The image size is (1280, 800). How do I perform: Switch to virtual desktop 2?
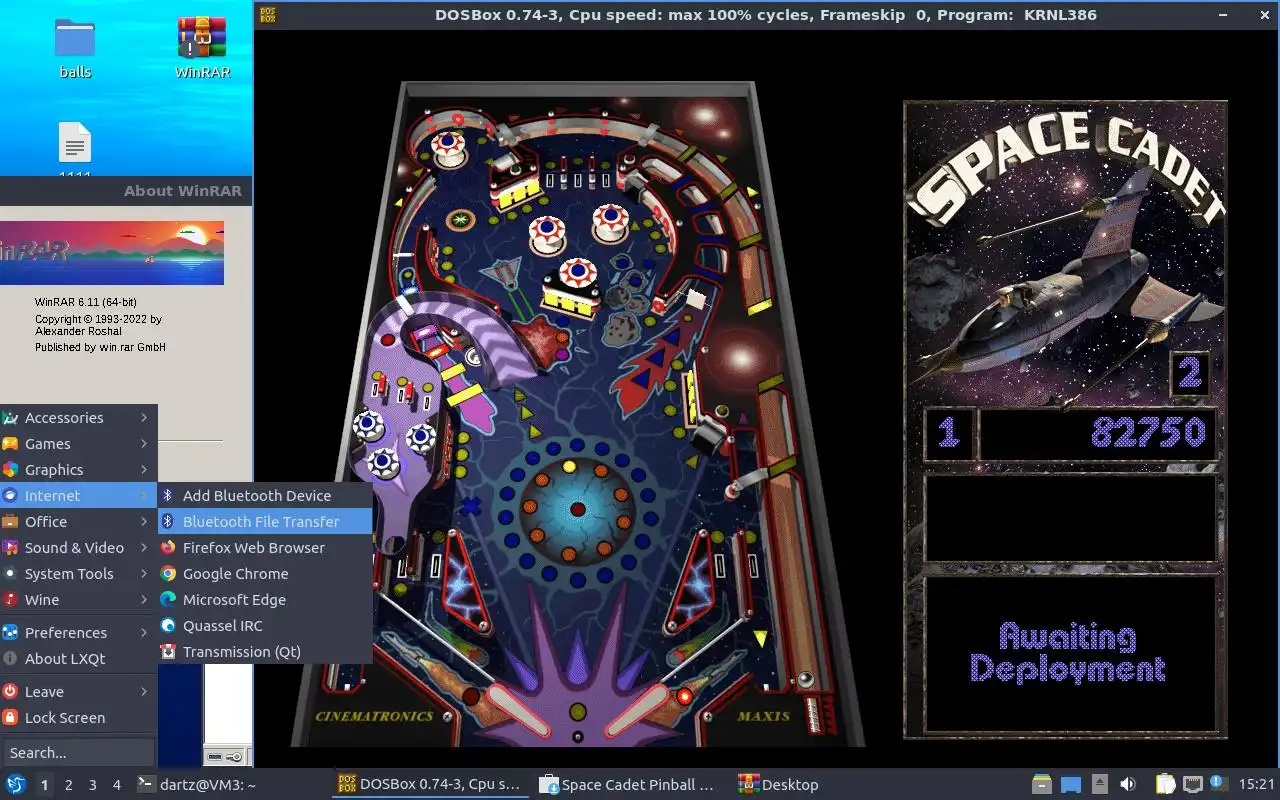click(x=68, y=785)
